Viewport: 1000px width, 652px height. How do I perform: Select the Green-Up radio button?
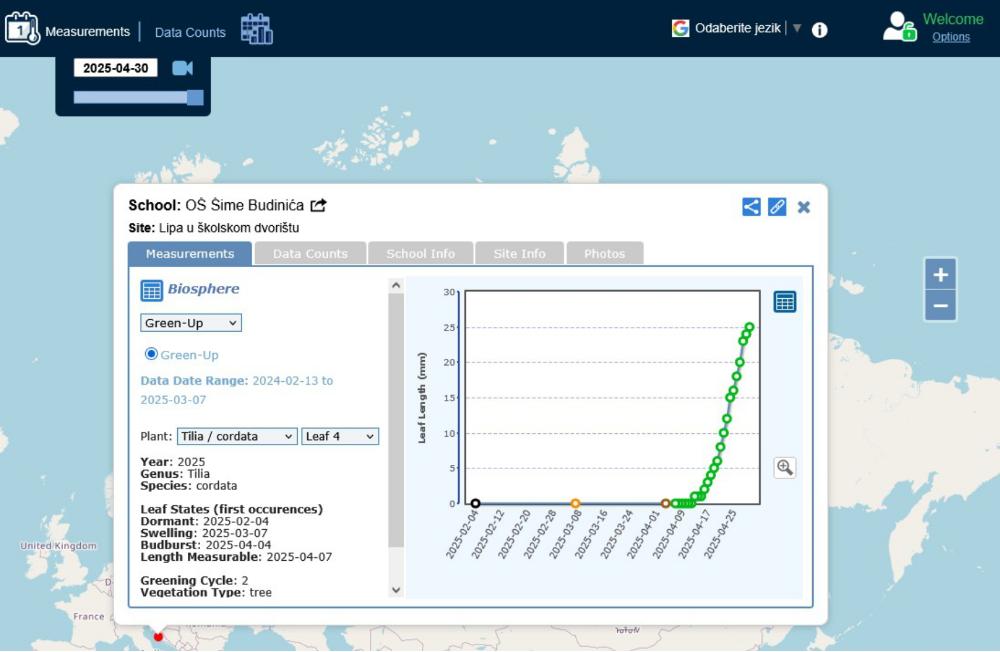click(x=152, y=354)
